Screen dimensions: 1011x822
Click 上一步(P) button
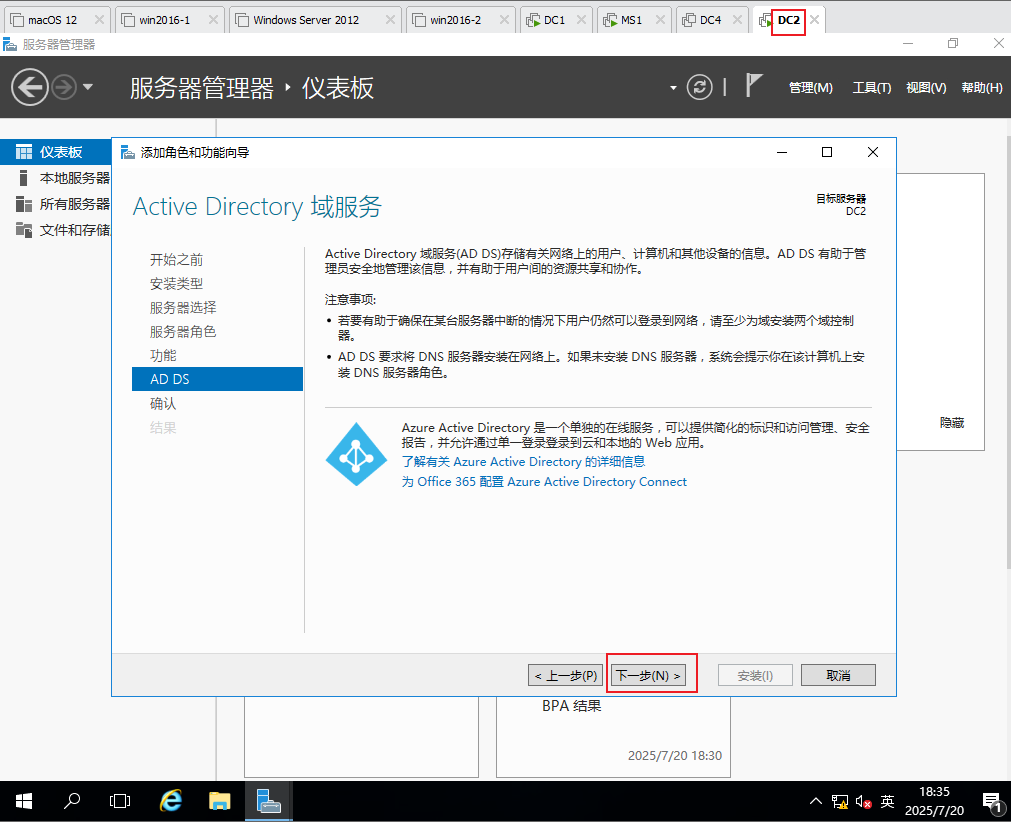point(565,675)
